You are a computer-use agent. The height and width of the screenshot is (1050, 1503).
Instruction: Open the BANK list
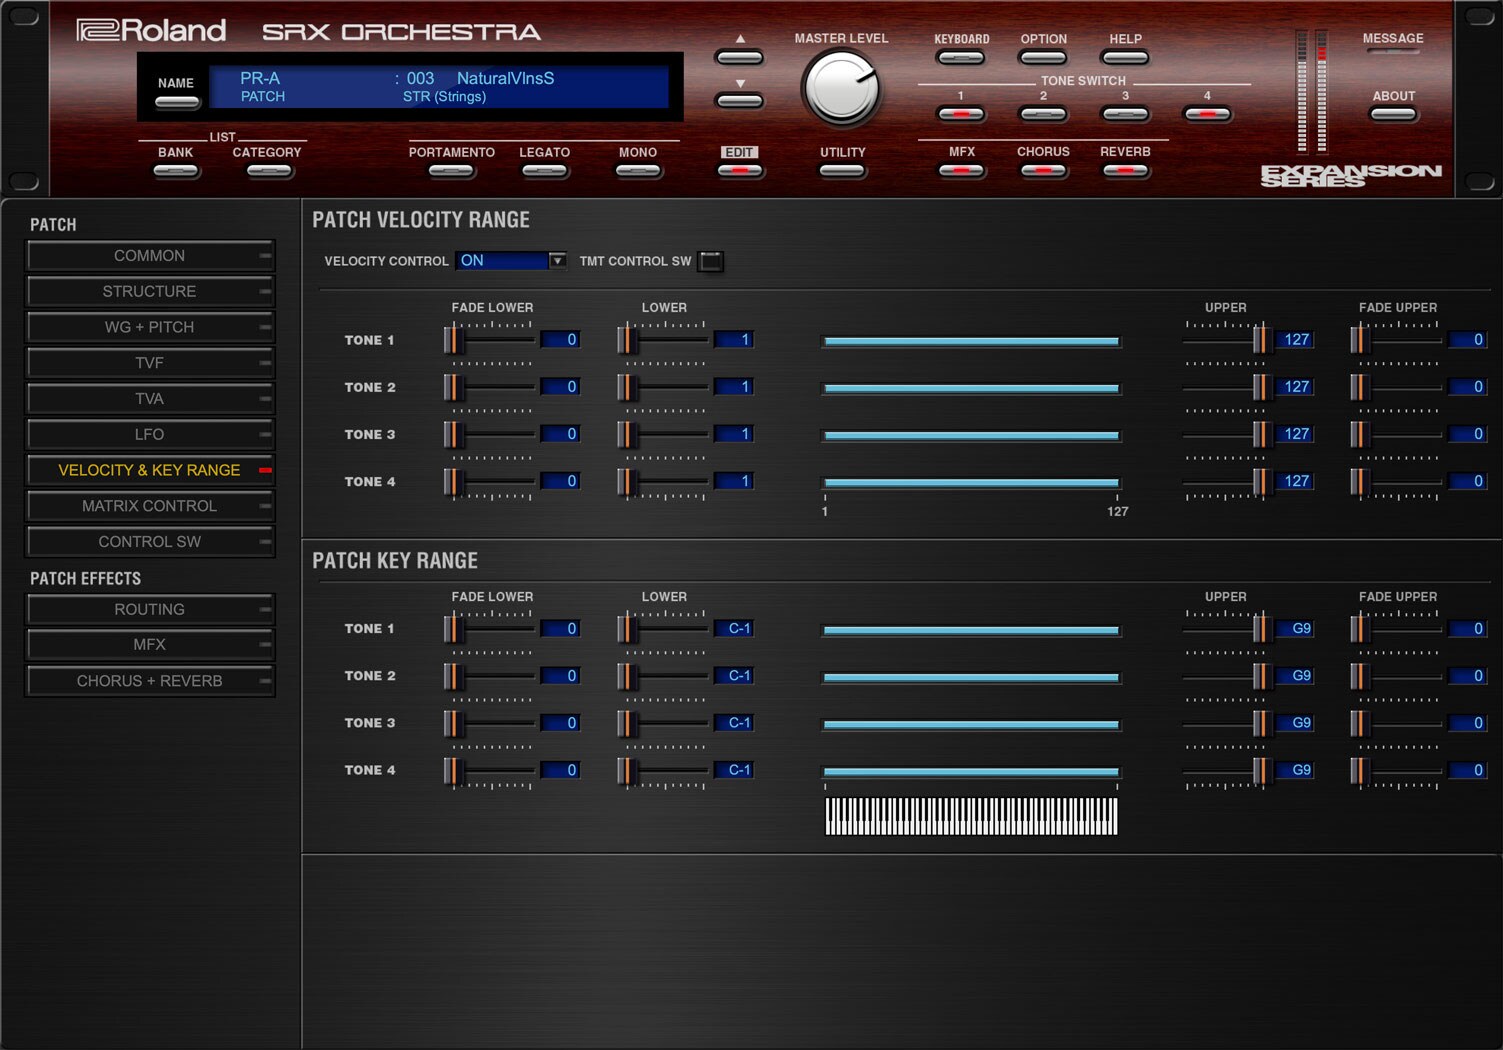coord(176,171)
